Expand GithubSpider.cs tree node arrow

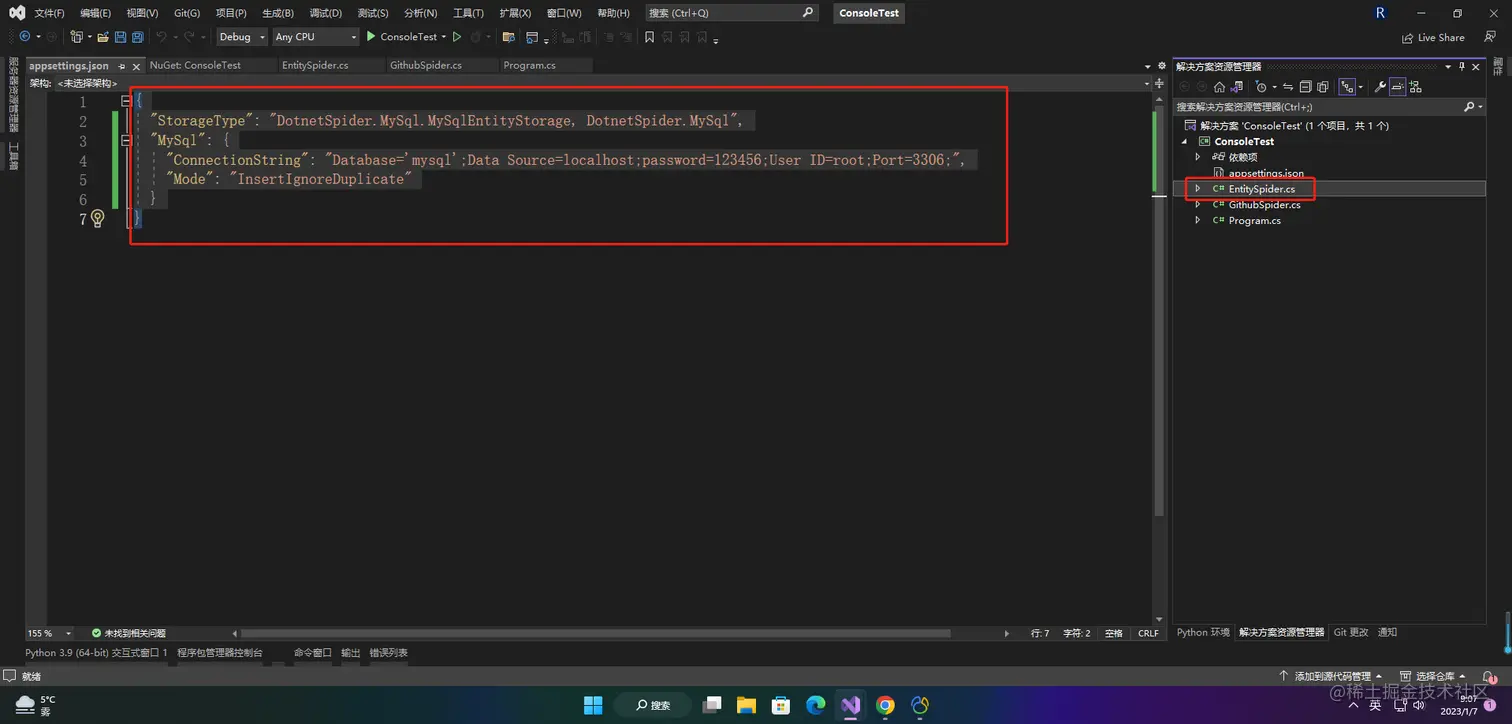(x=1198, y=204)
